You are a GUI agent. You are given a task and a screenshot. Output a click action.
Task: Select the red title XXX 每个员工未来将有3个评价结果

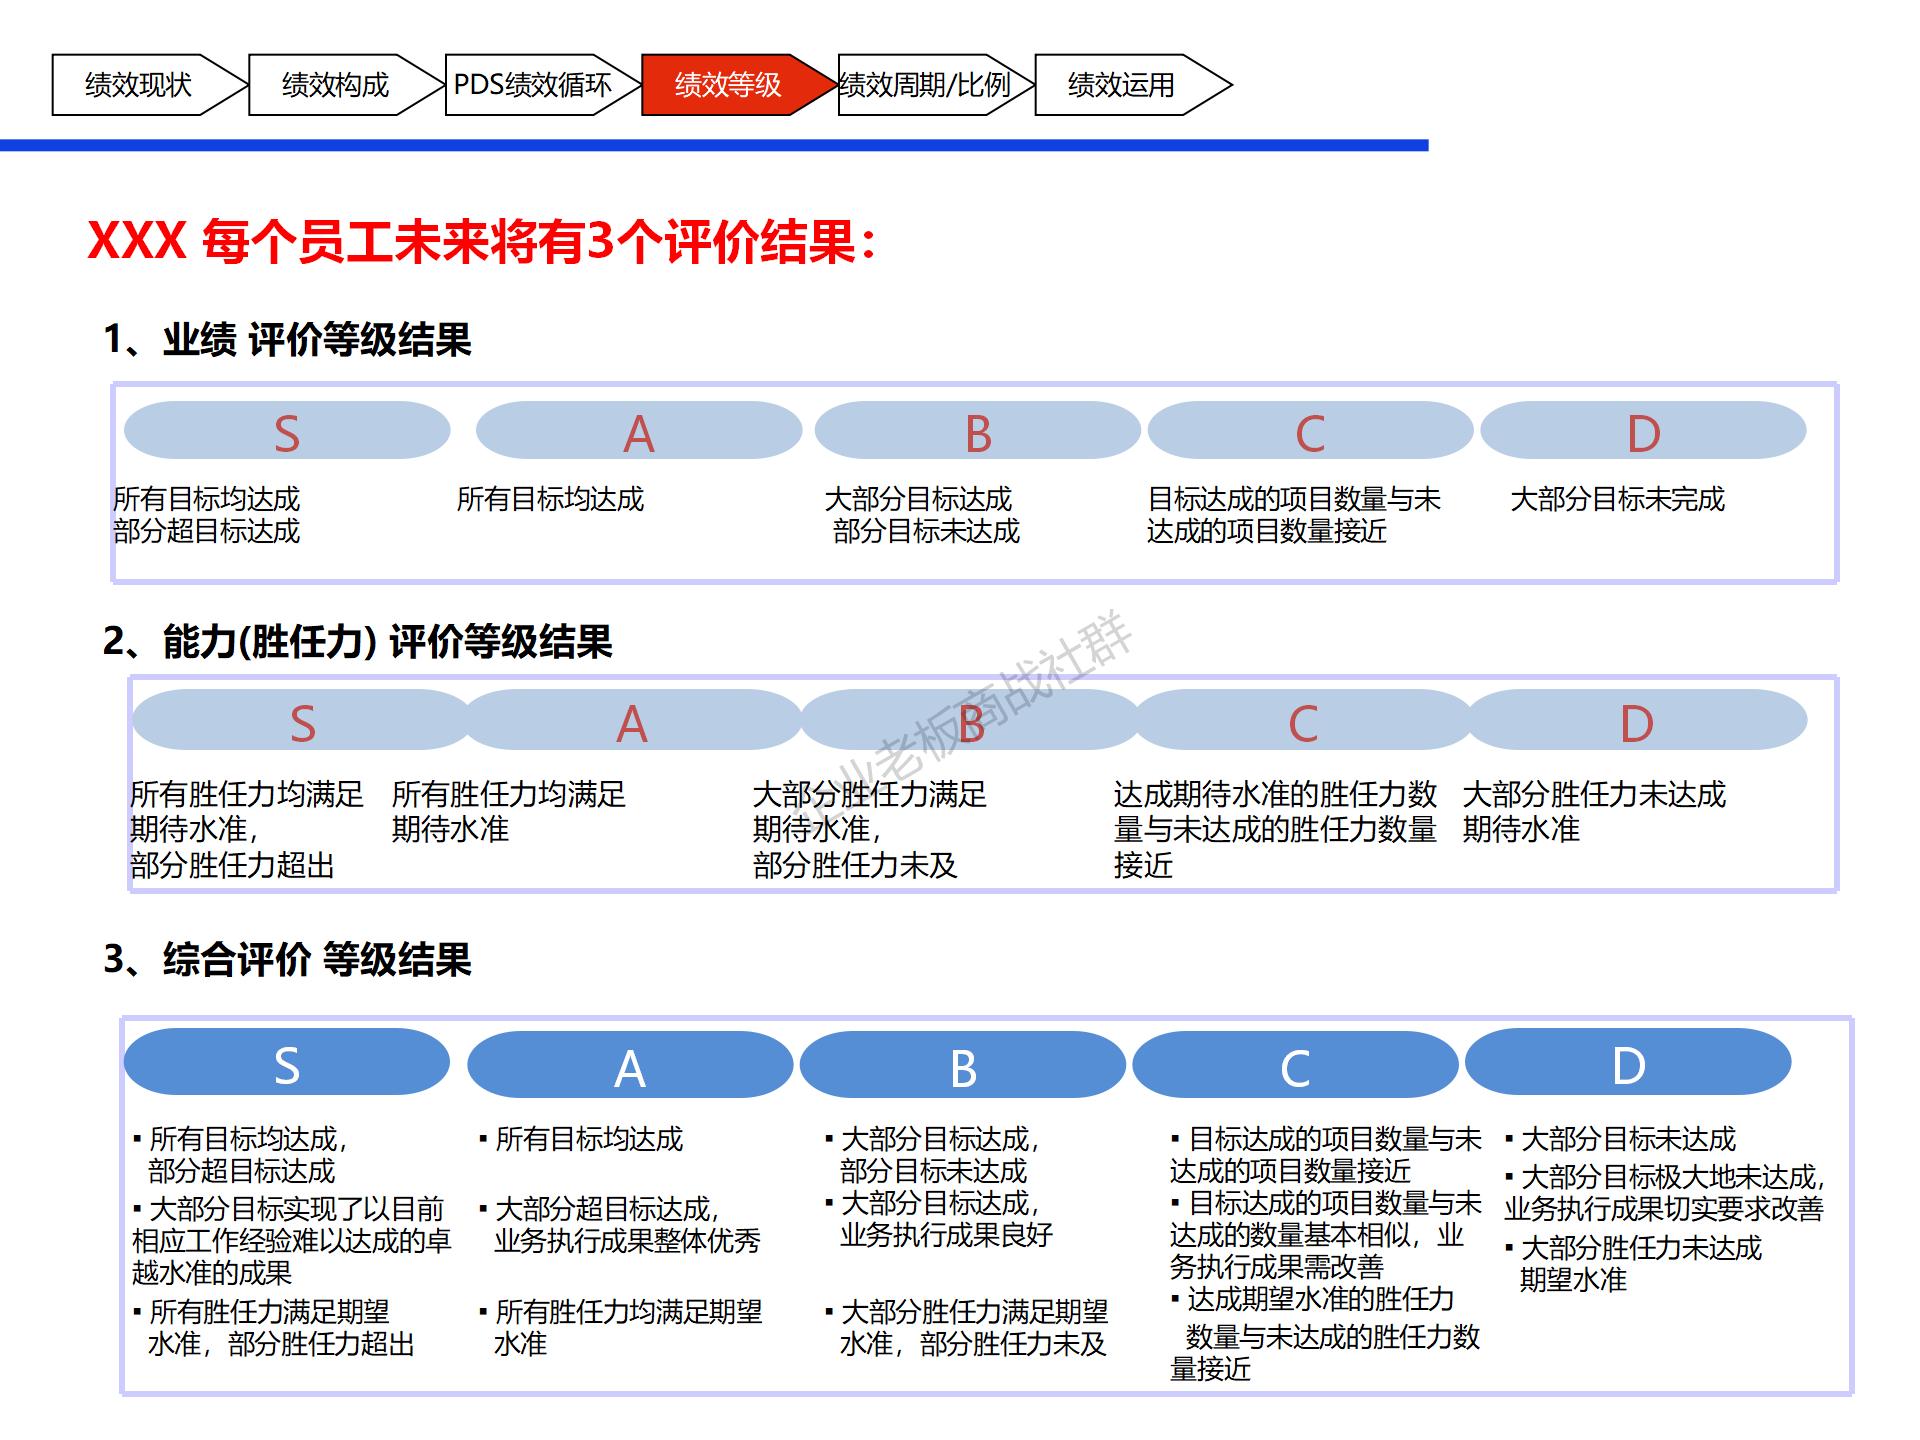(x=483, y=241)
